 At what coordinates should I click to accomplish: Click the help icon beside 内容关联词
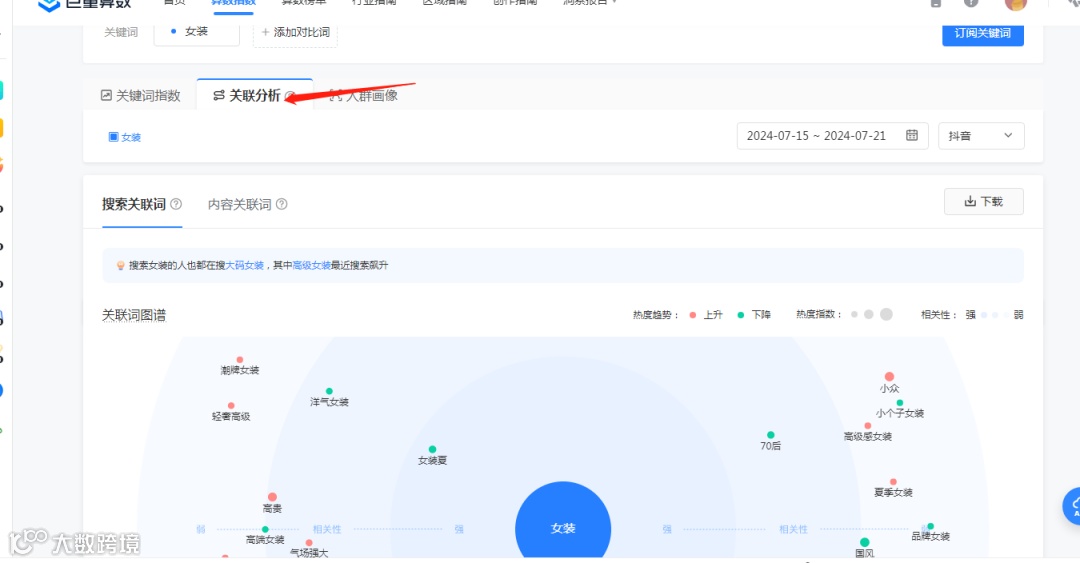click(x=282, y=204)
